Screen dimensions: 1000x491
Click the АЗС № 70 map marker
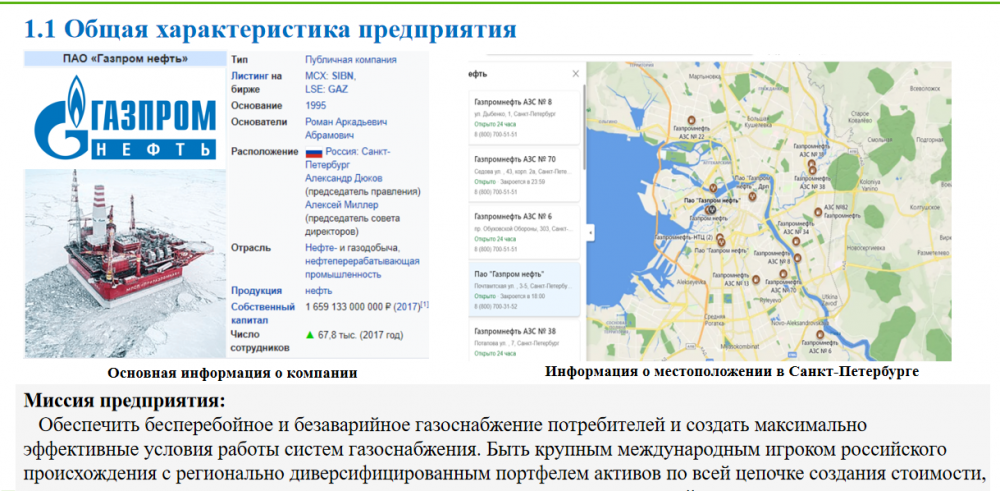[783, 274]
